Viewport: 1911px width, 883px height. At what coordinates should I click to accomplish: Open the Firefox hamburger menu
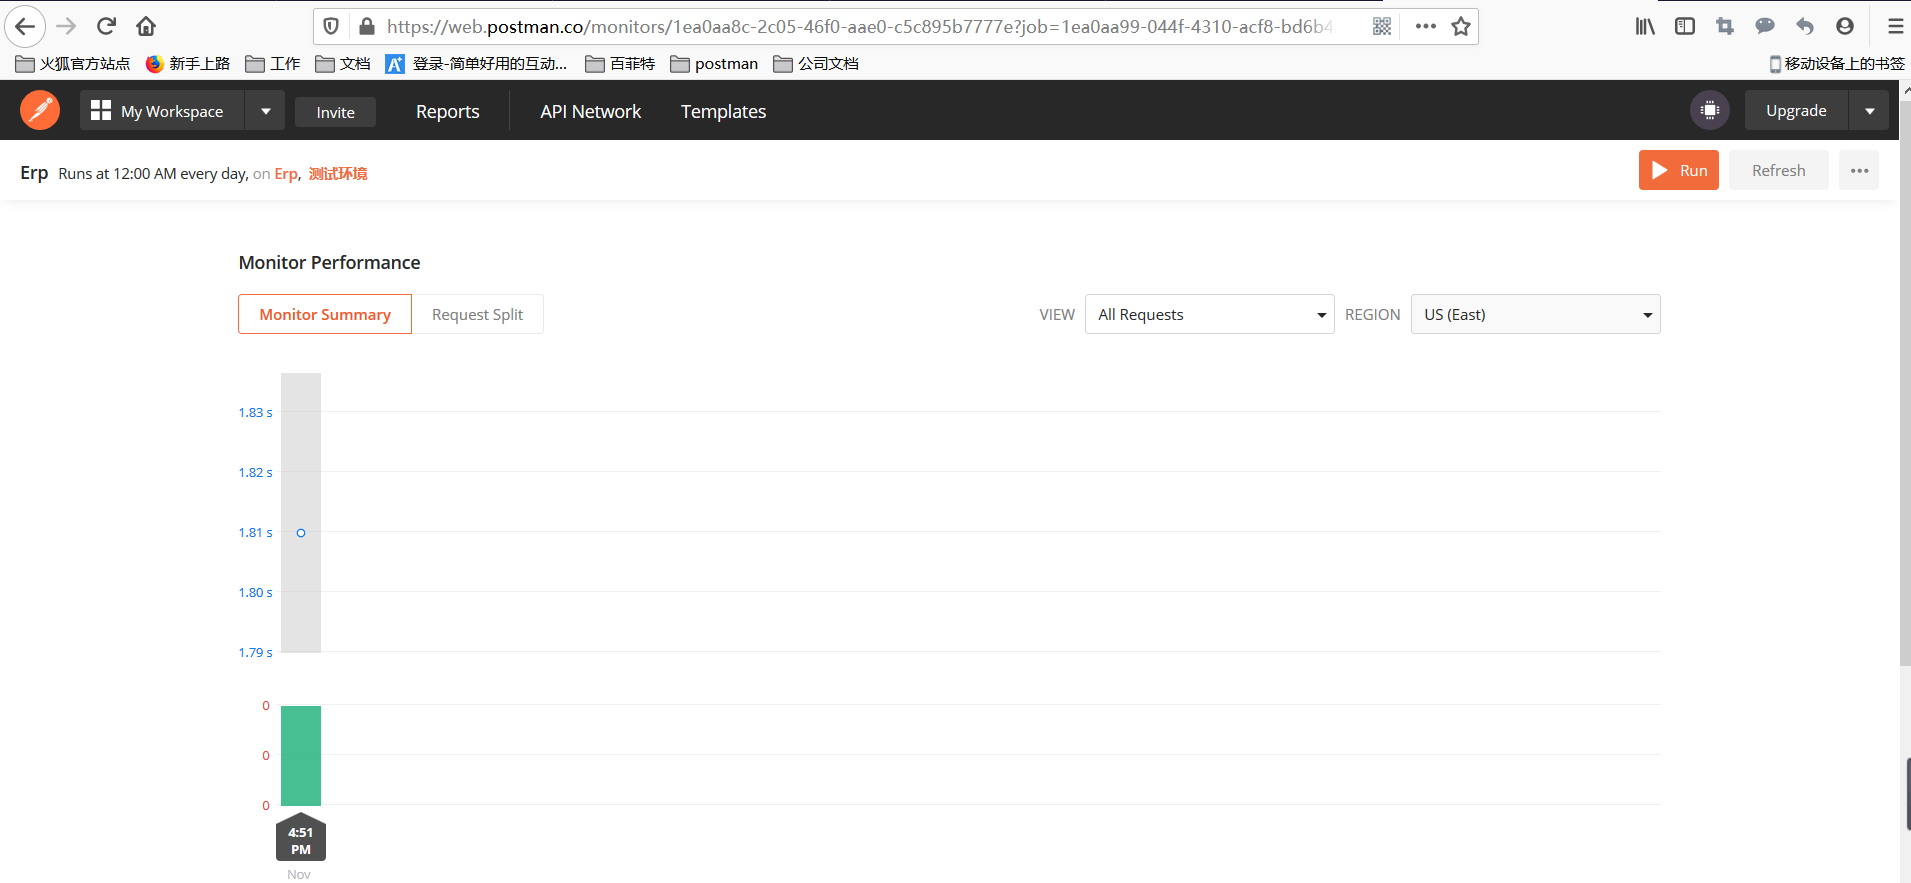click(x=1895, y=27)
